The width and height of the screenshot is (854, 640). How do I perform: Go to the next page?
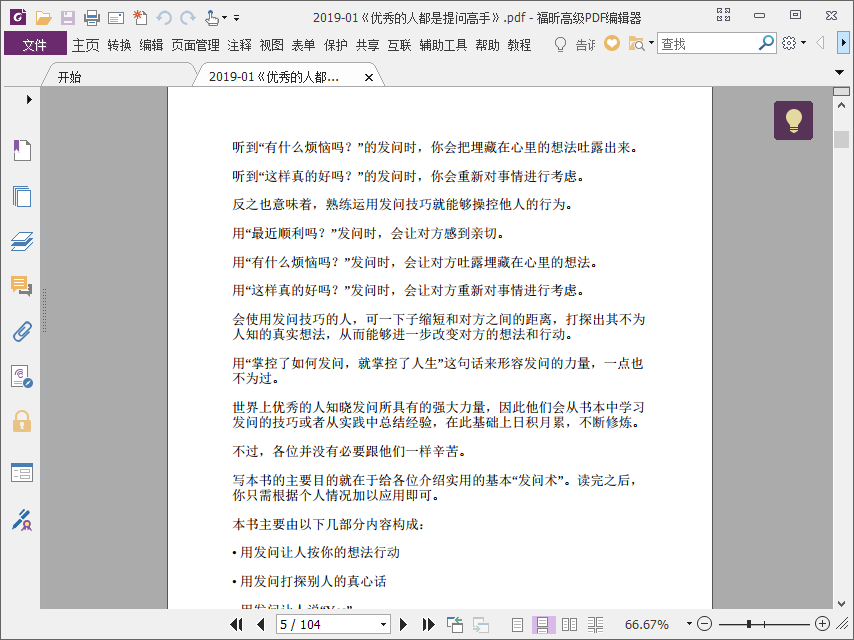pyautogui.click(x=403, y=624)
